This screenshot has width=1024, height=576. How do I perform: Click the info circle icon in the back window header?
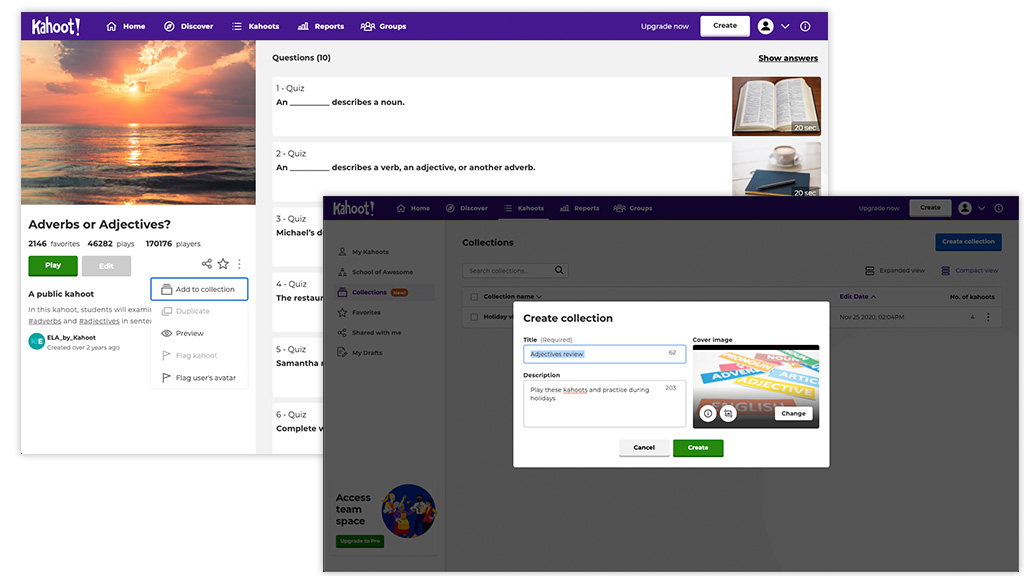(805, 26)
